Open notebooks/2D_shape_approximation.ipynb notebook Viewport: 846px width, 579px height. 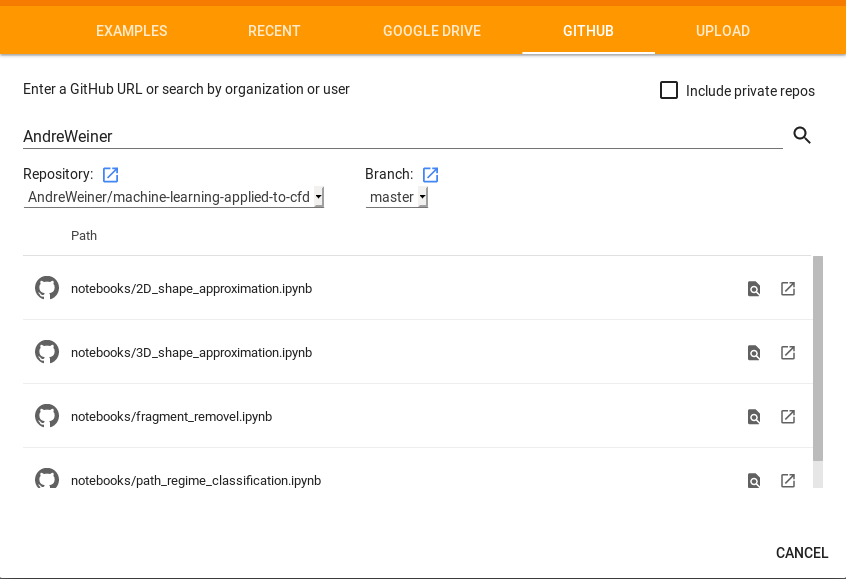[192, 289]
